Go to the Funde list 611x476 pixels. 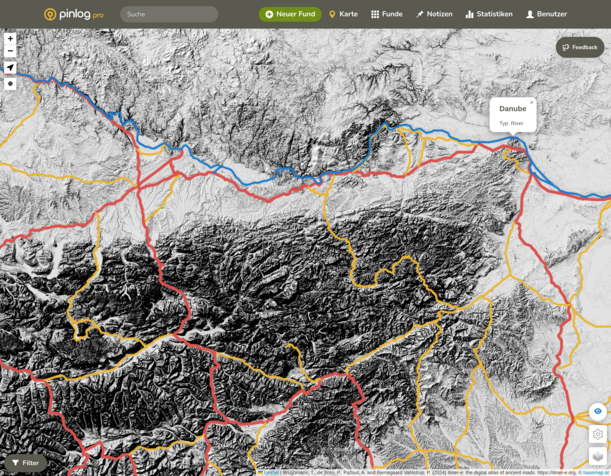(386, 14)
